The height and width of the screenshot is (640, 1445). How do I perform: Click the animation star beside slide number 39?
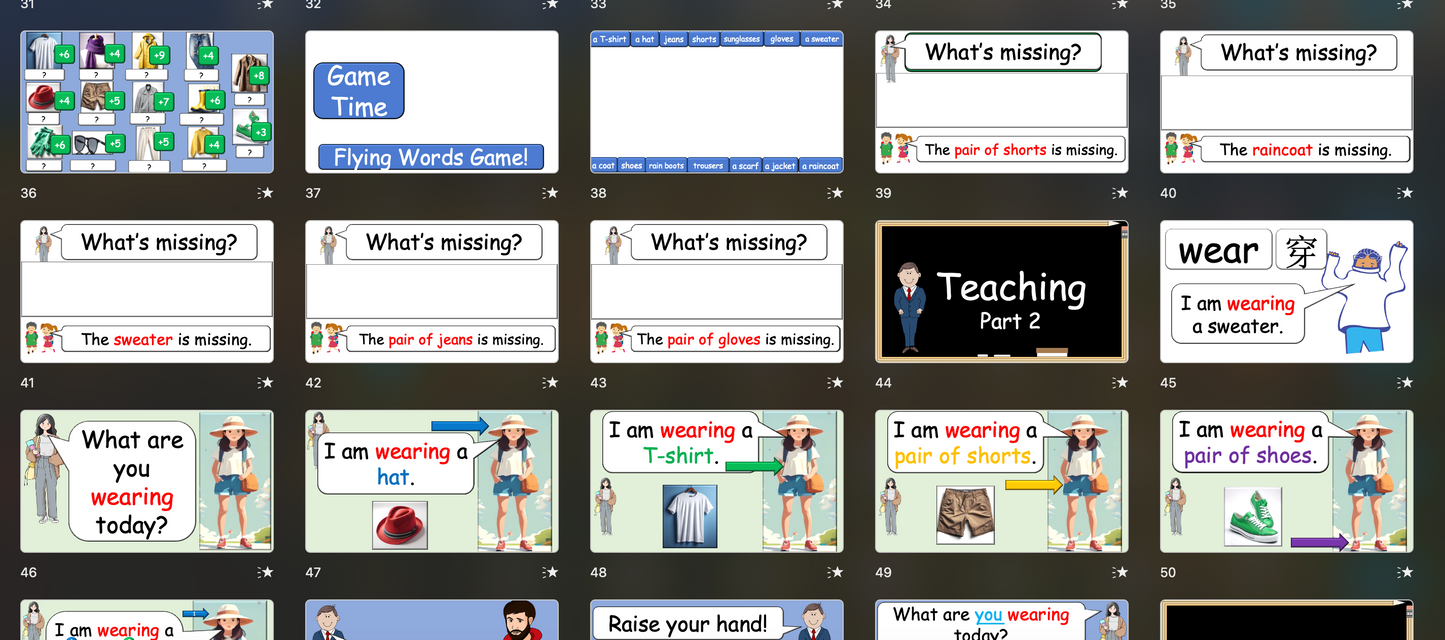click(1120, 193)
